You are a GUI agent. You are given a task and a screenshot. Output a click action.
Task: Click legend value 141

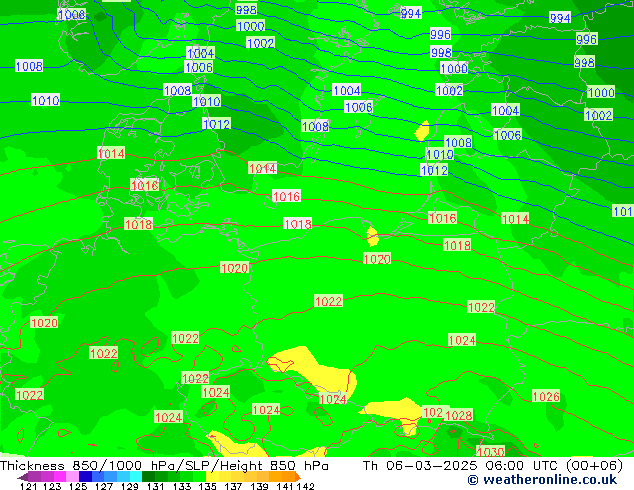[x=285, y=486]
